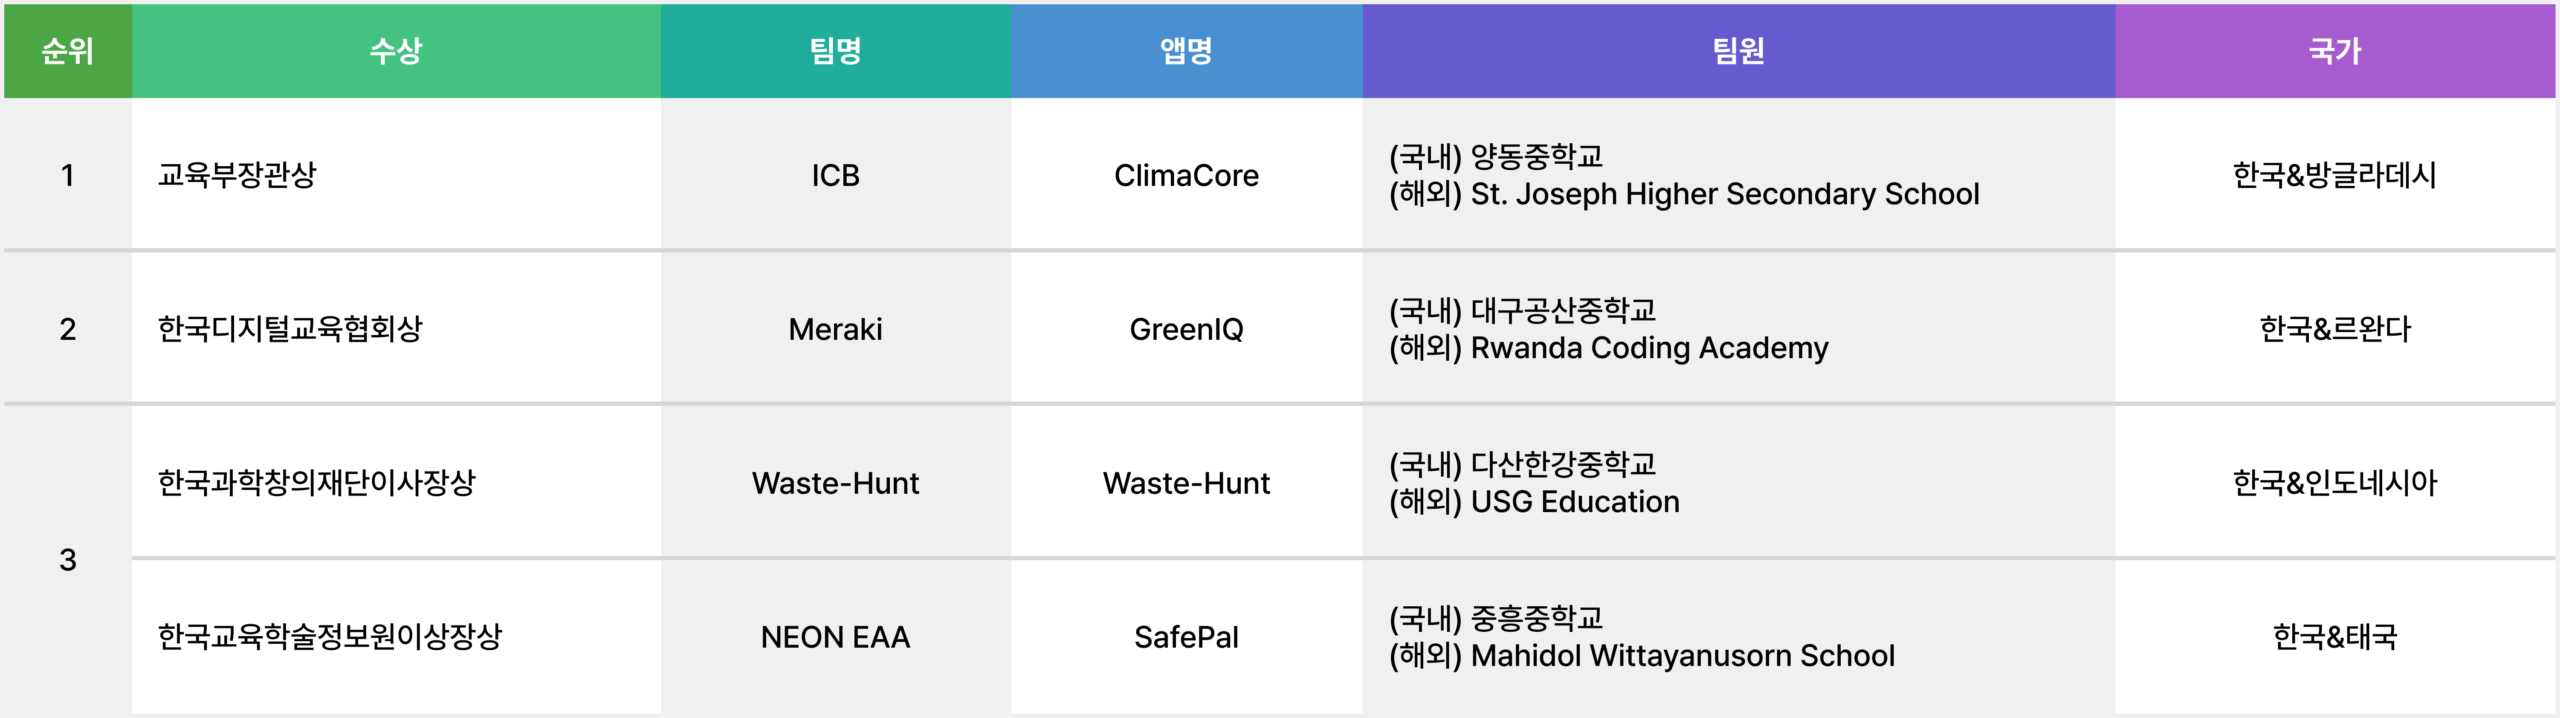Click the 팀원 column header
The image size is (2560, 718).
(x=1738, y=51)
